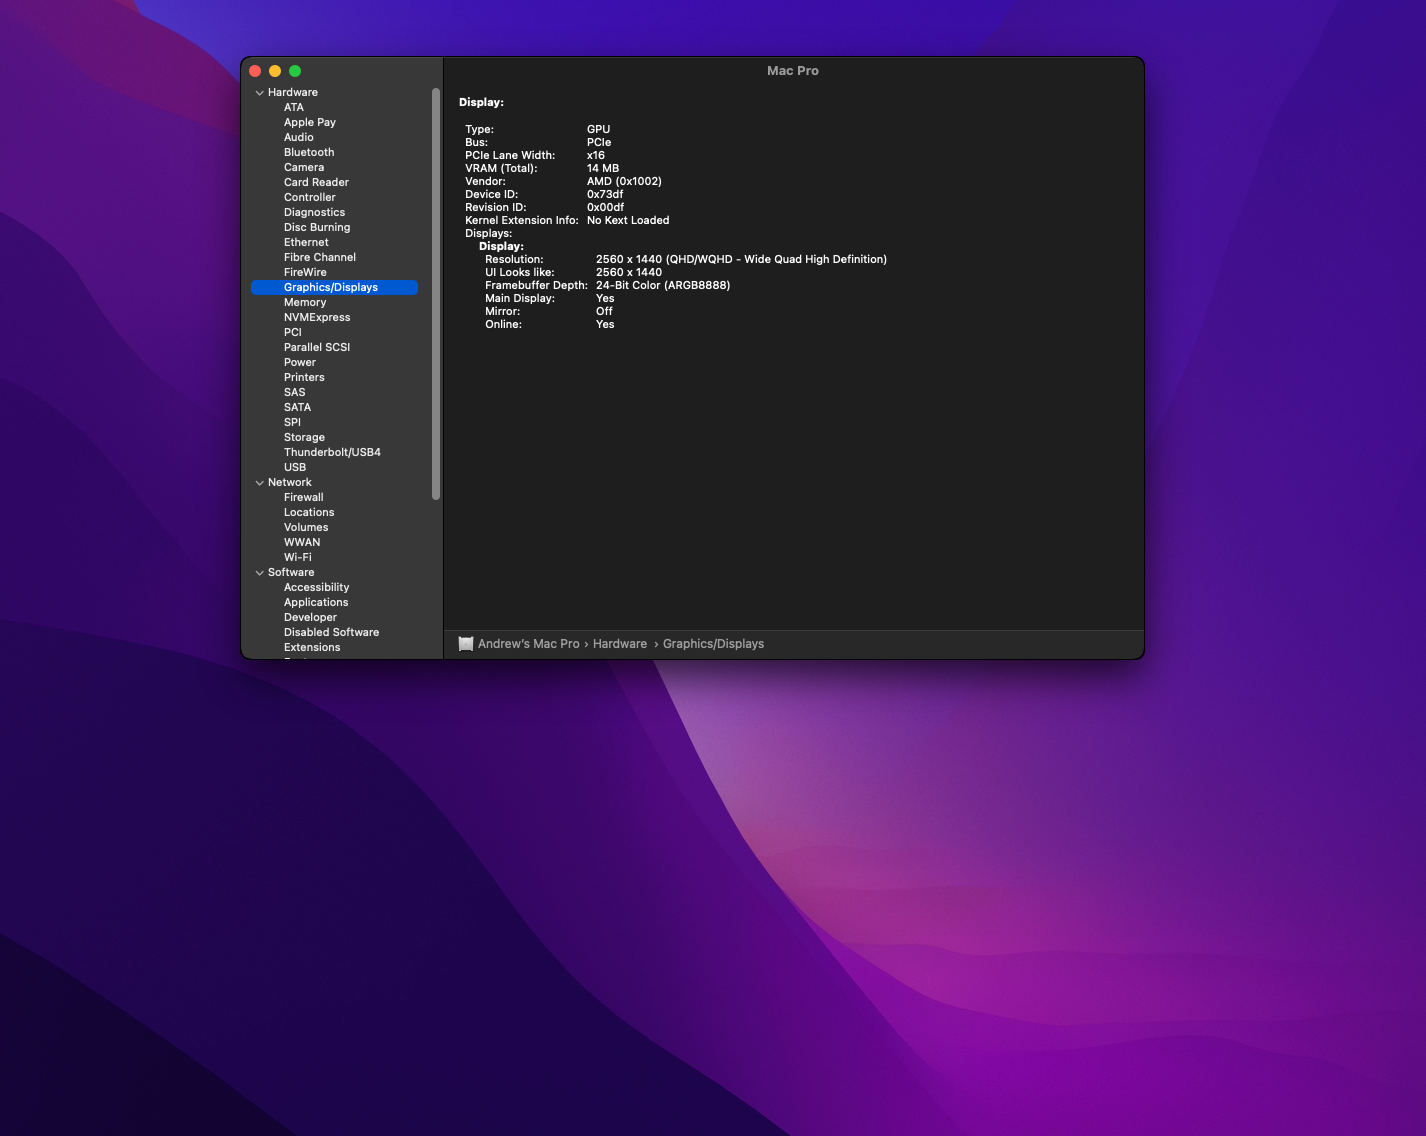Viewport: 1426px width, 1136px height.
Task: Select Developer in the sidebar
Action: point(310,618)
